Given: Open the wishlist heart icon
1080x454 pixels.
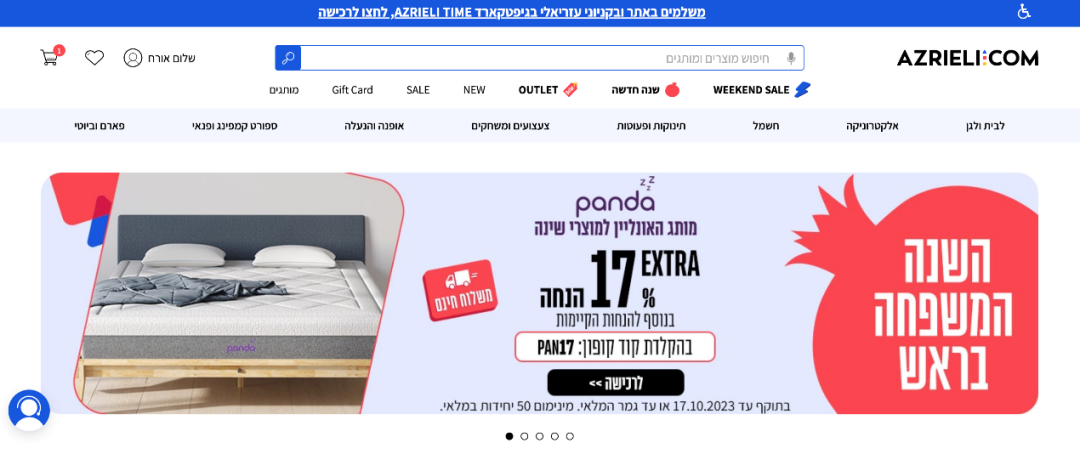Looking at the screenshot, I should (94, 58).
